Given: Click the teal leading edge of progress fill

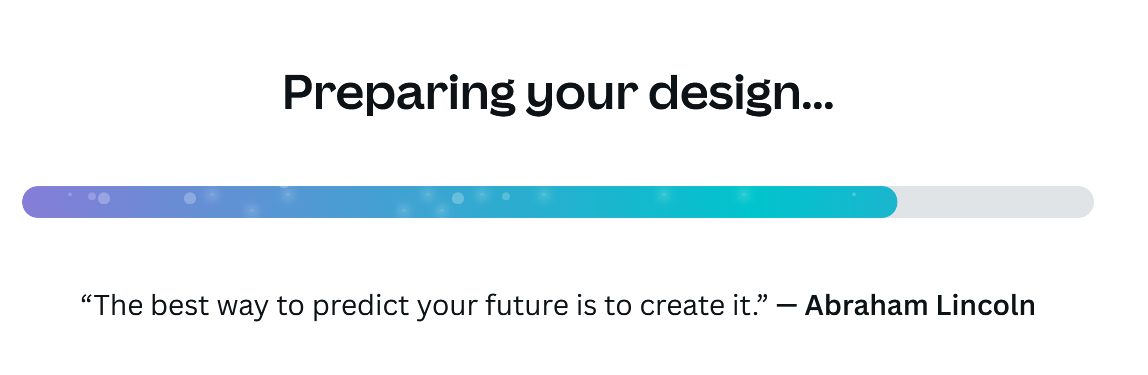Looking at the screenshot, I should tap(882, 202).
